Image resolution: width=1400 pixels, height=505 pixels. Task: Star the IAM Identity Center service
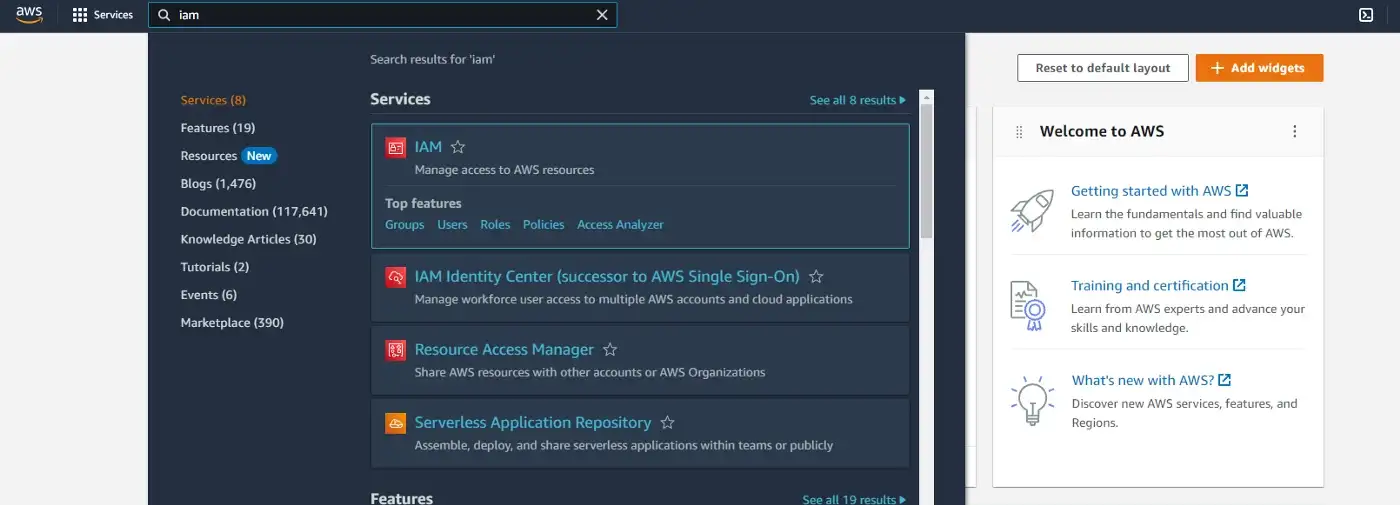[816, 277]
